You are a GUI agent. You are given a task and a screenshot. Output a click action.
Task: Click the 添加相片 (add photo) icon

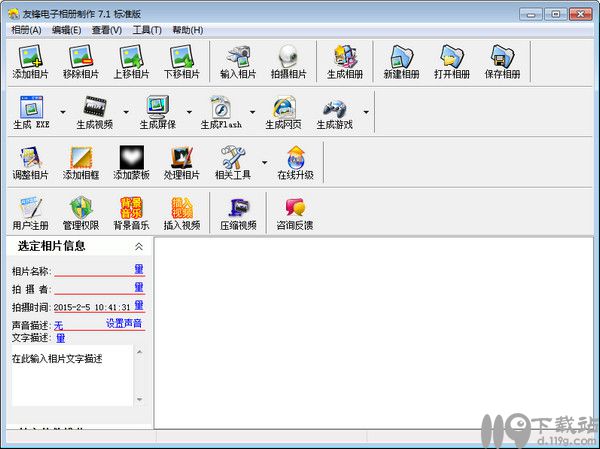[x=30, y=57]
